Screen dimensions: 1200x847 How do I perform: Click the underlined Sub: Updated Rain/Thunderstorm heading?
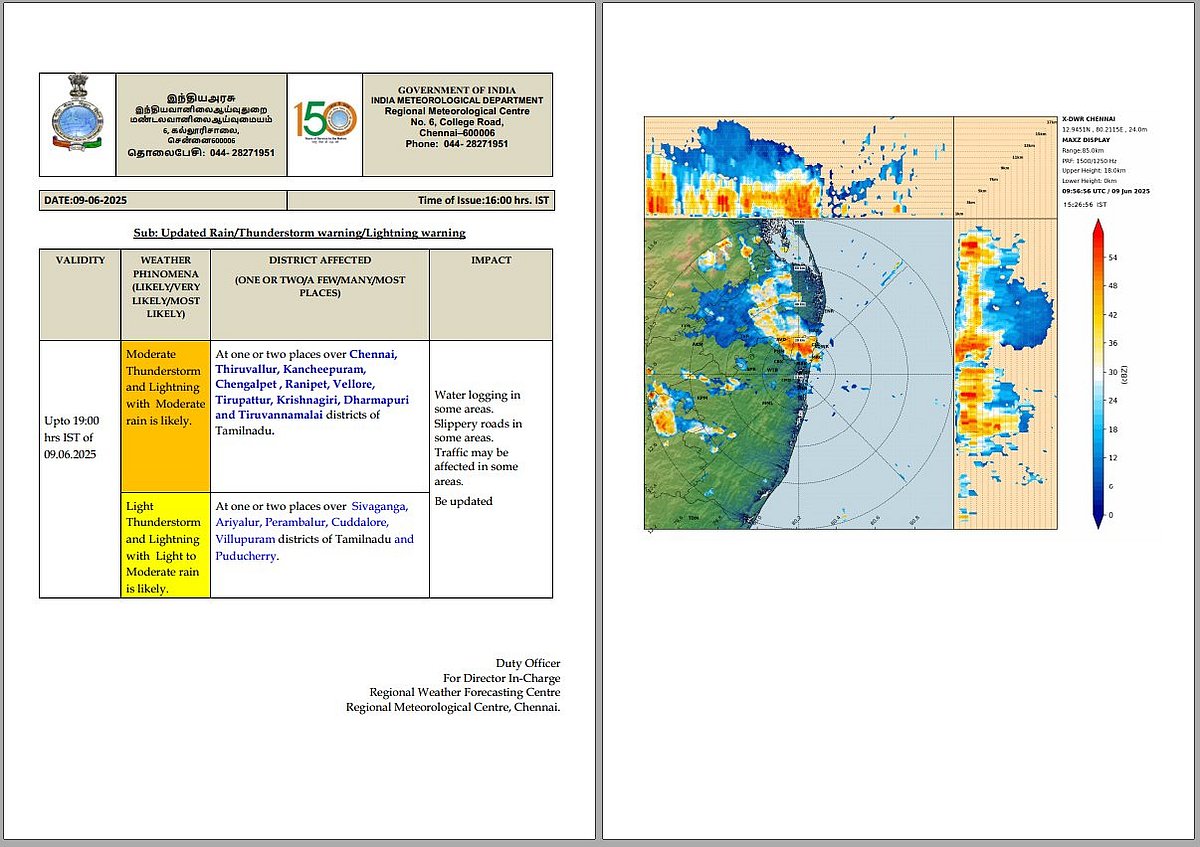(x=299, y=233)
